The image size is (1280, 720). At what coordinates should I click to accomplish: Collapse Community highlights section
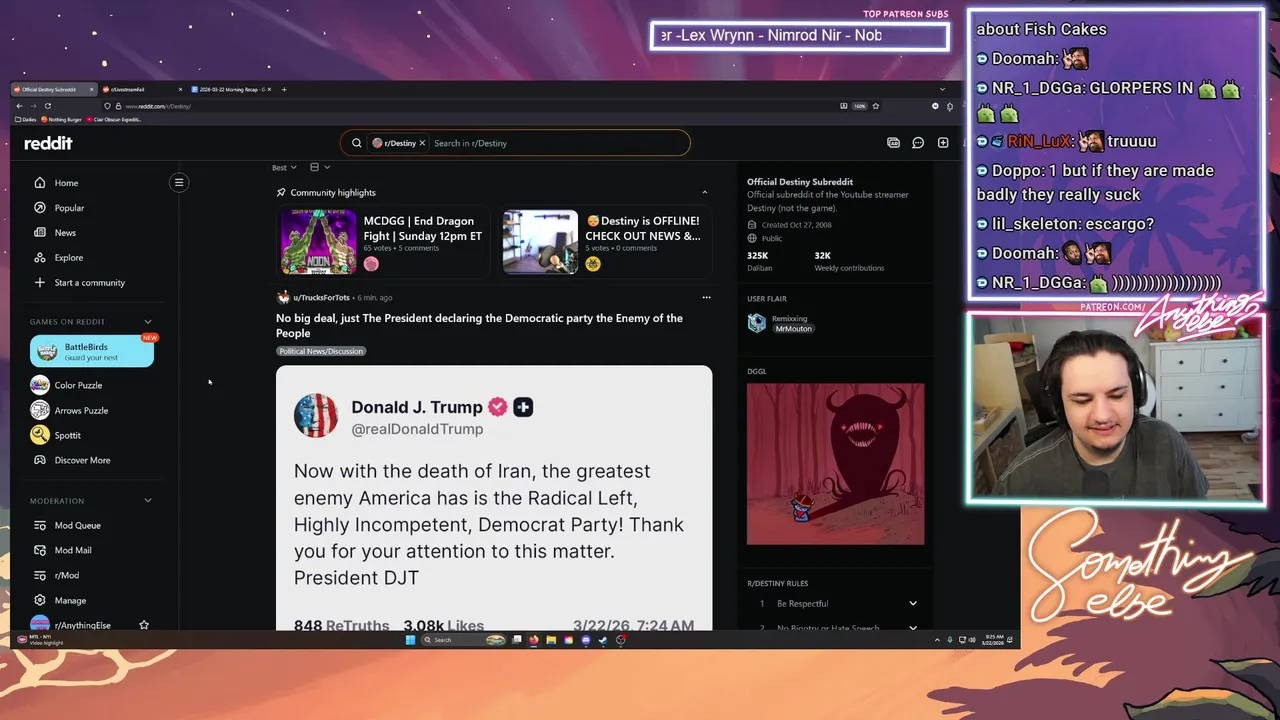[704, 192]
